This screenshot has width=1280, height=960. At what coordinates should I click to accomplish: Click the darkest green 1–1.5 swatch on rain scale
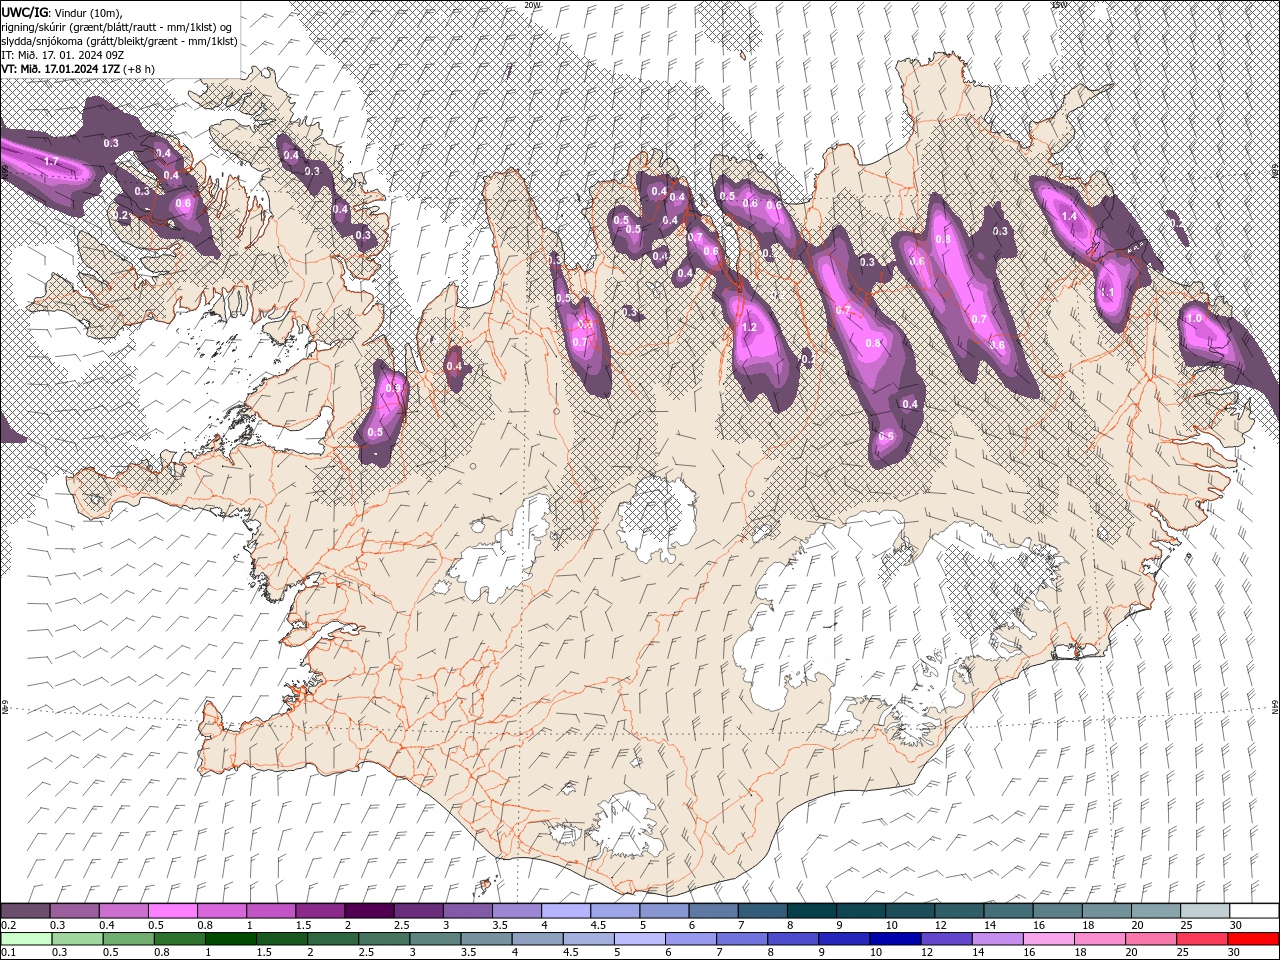(x=230, y=939)
